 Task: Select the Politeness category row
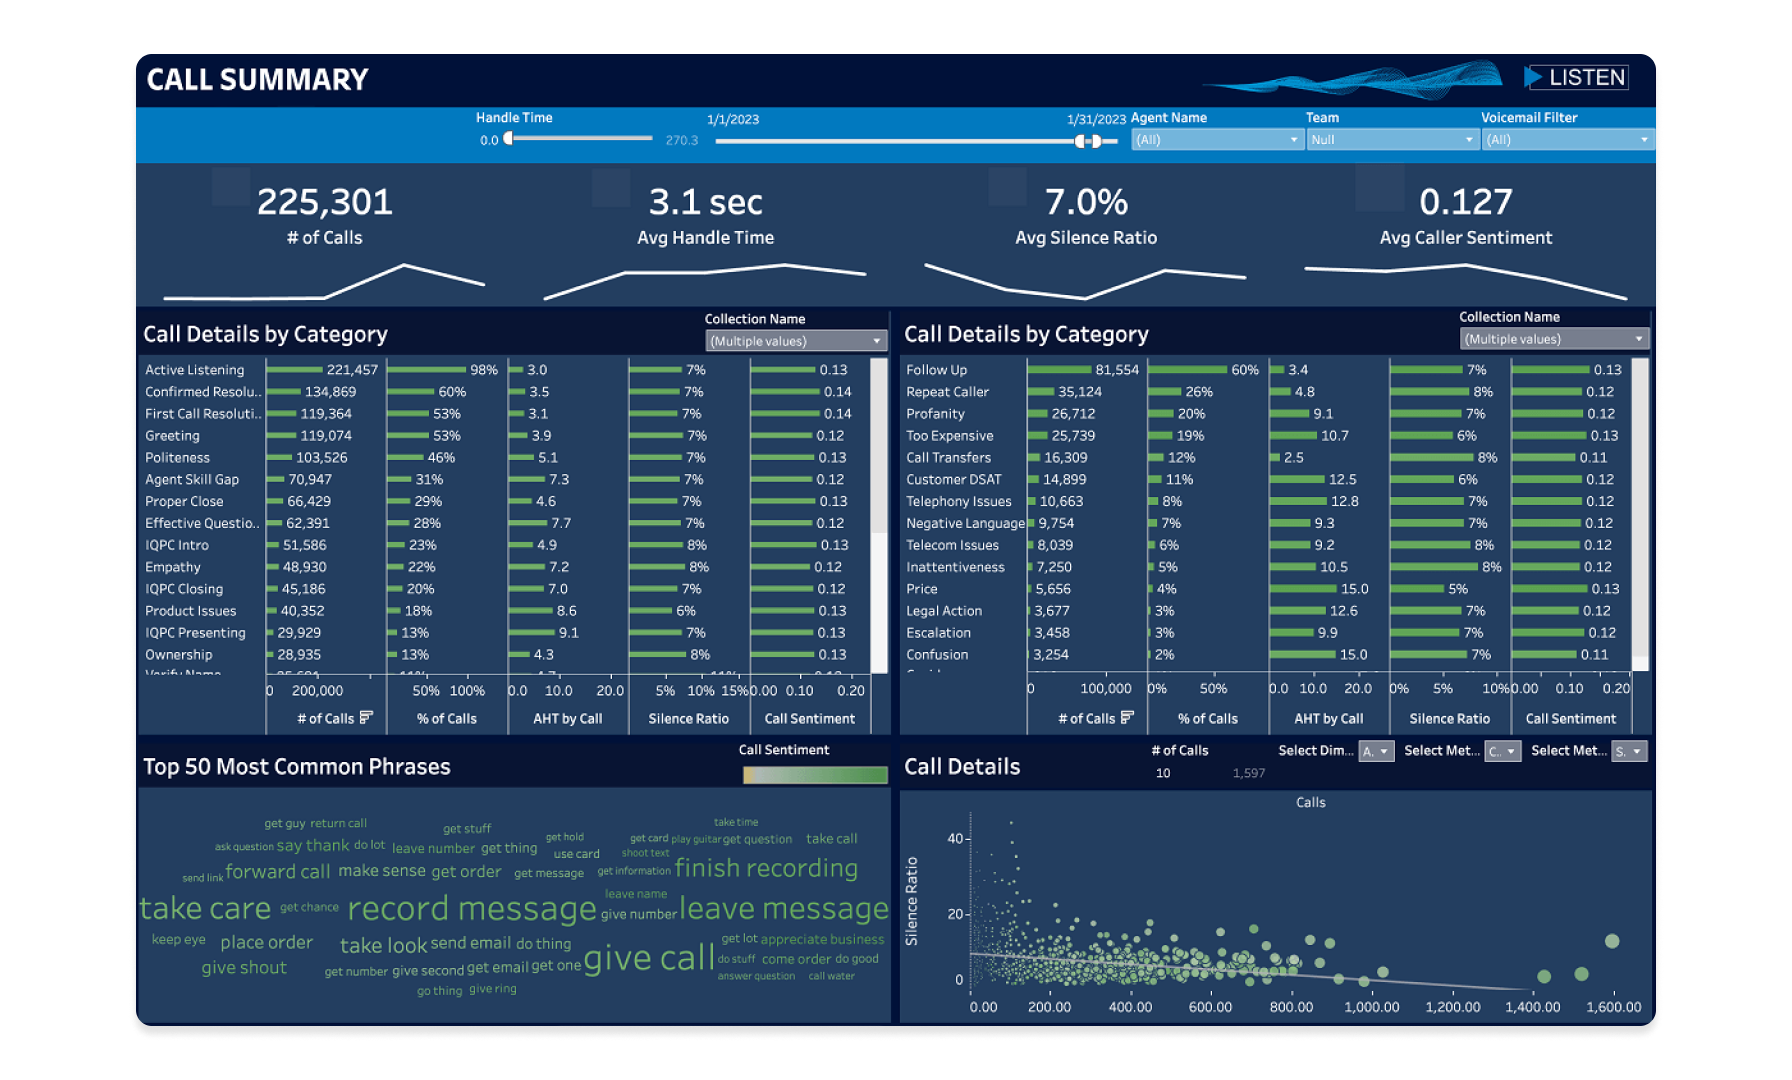(x=505, y=458)
